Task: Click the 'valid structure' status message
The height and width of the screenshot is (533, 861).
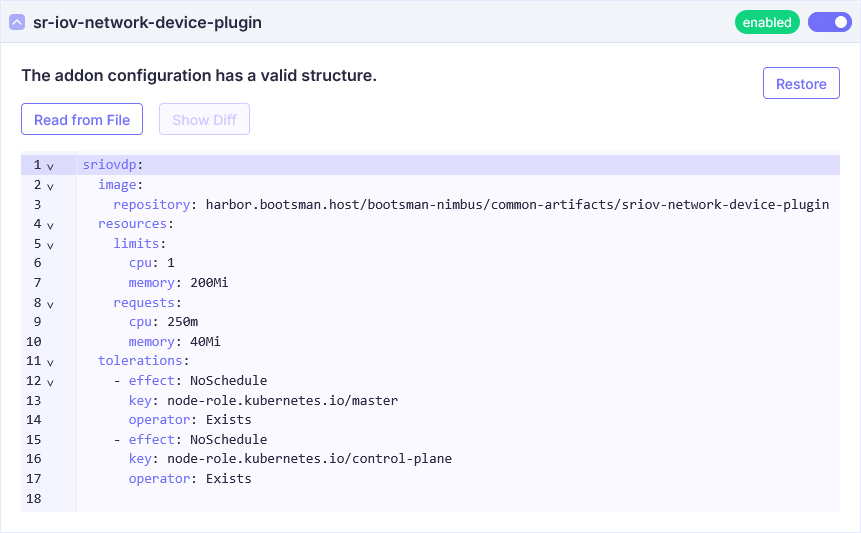Action: 199,75
